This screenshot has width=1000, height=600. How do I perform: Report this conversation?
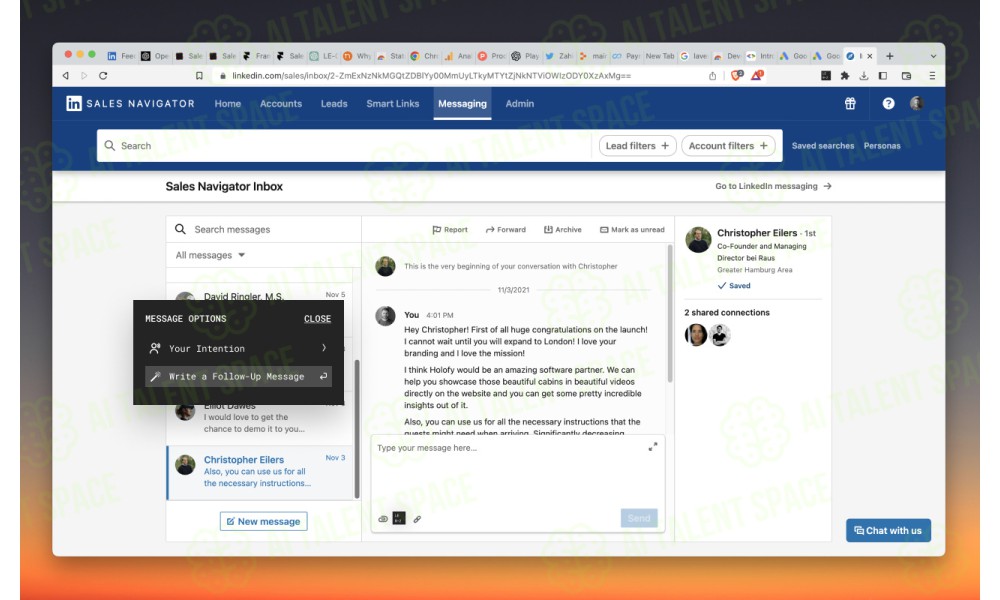450,230
